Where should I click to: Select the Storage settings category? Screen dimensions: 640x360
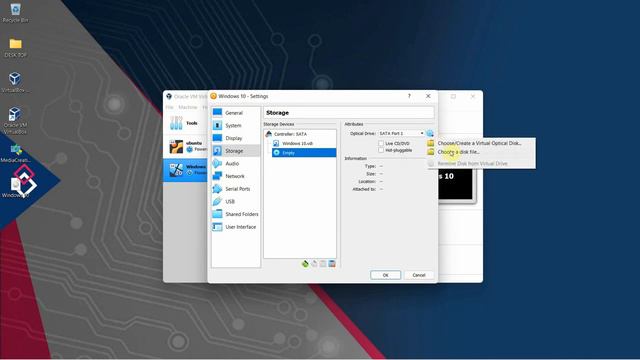235,151
